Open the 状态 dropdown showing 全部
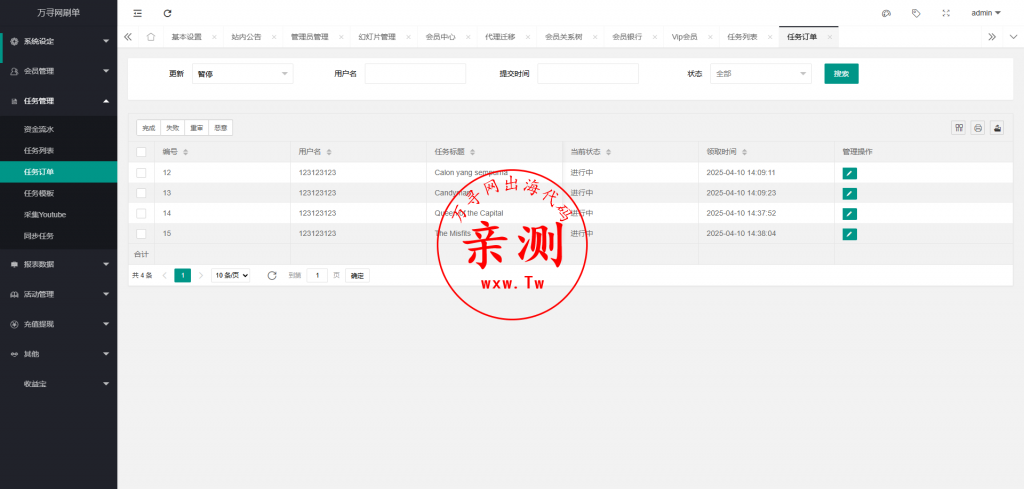Screen dimensions: 1024x489 point(761,74)
